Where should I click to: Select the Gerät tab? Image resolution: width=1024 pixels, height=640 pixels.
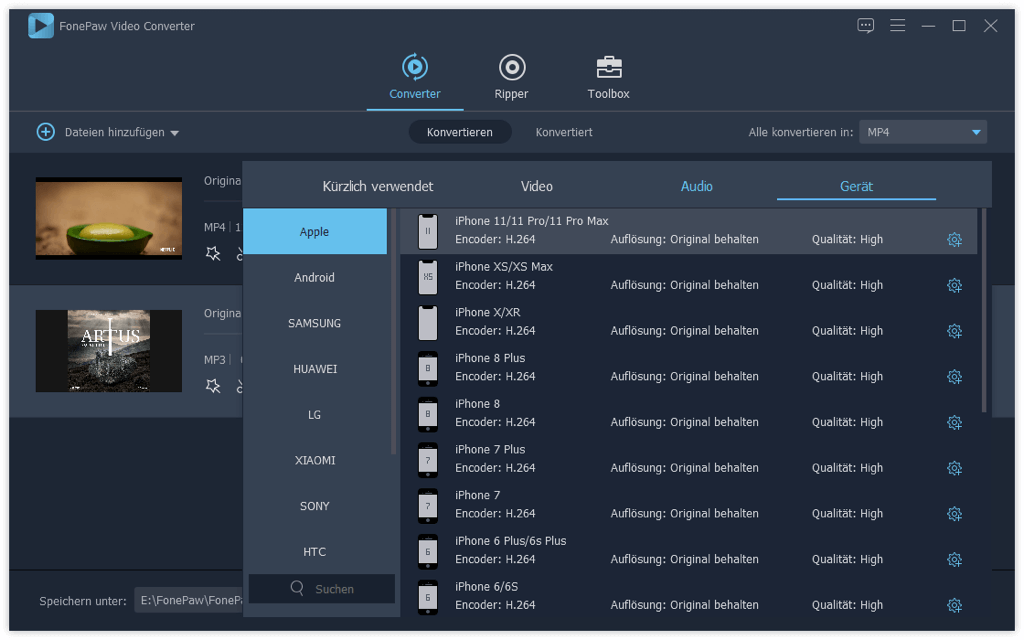pos(856,187)
